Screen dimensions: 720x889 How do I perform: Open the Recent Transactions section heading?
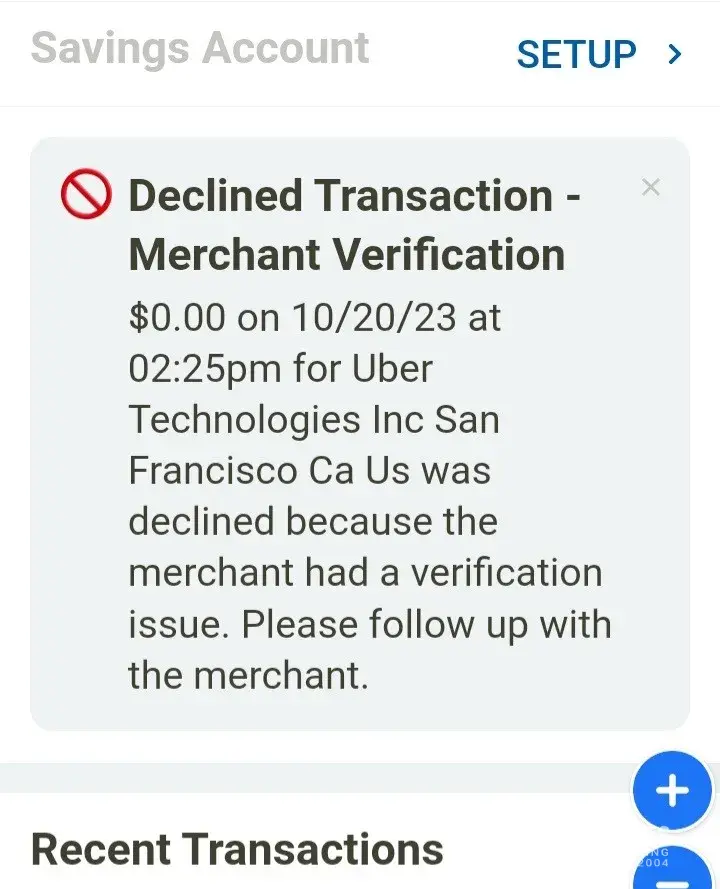coord(237,849)
